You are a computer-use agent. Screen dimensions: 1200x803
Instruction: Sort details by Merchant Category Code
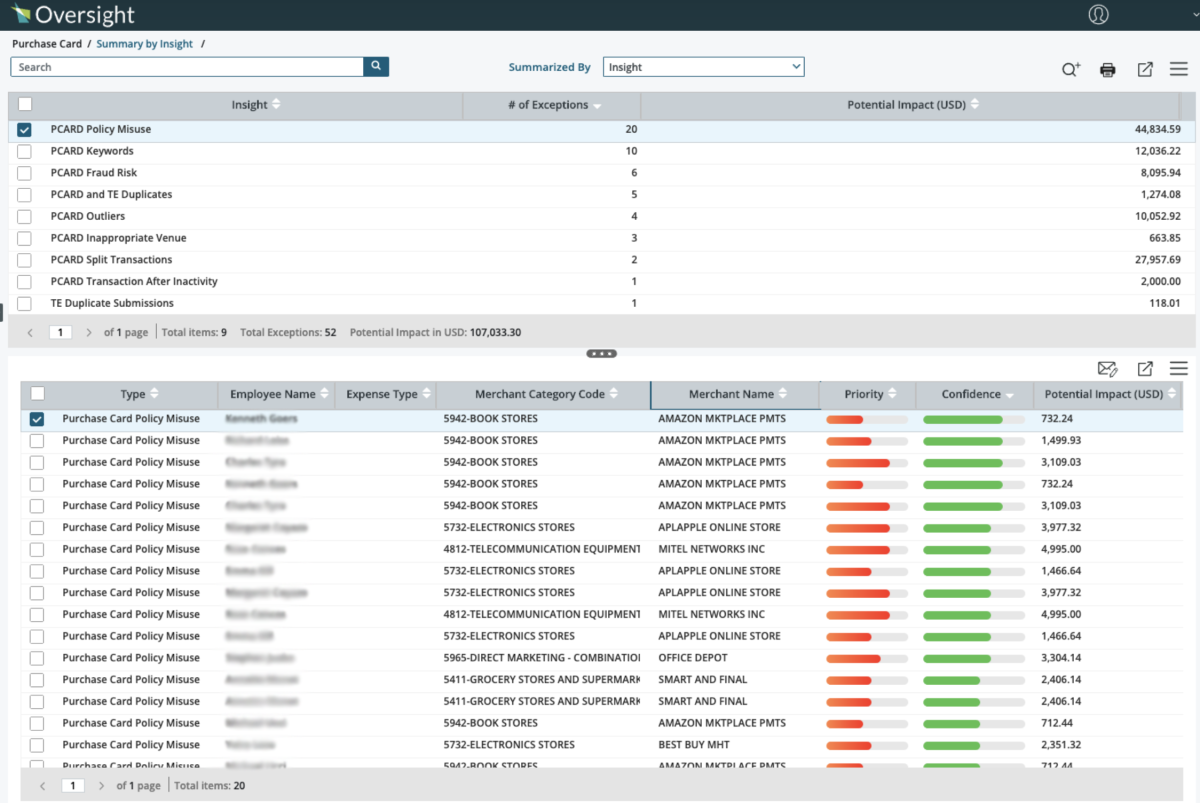(546, 394)
